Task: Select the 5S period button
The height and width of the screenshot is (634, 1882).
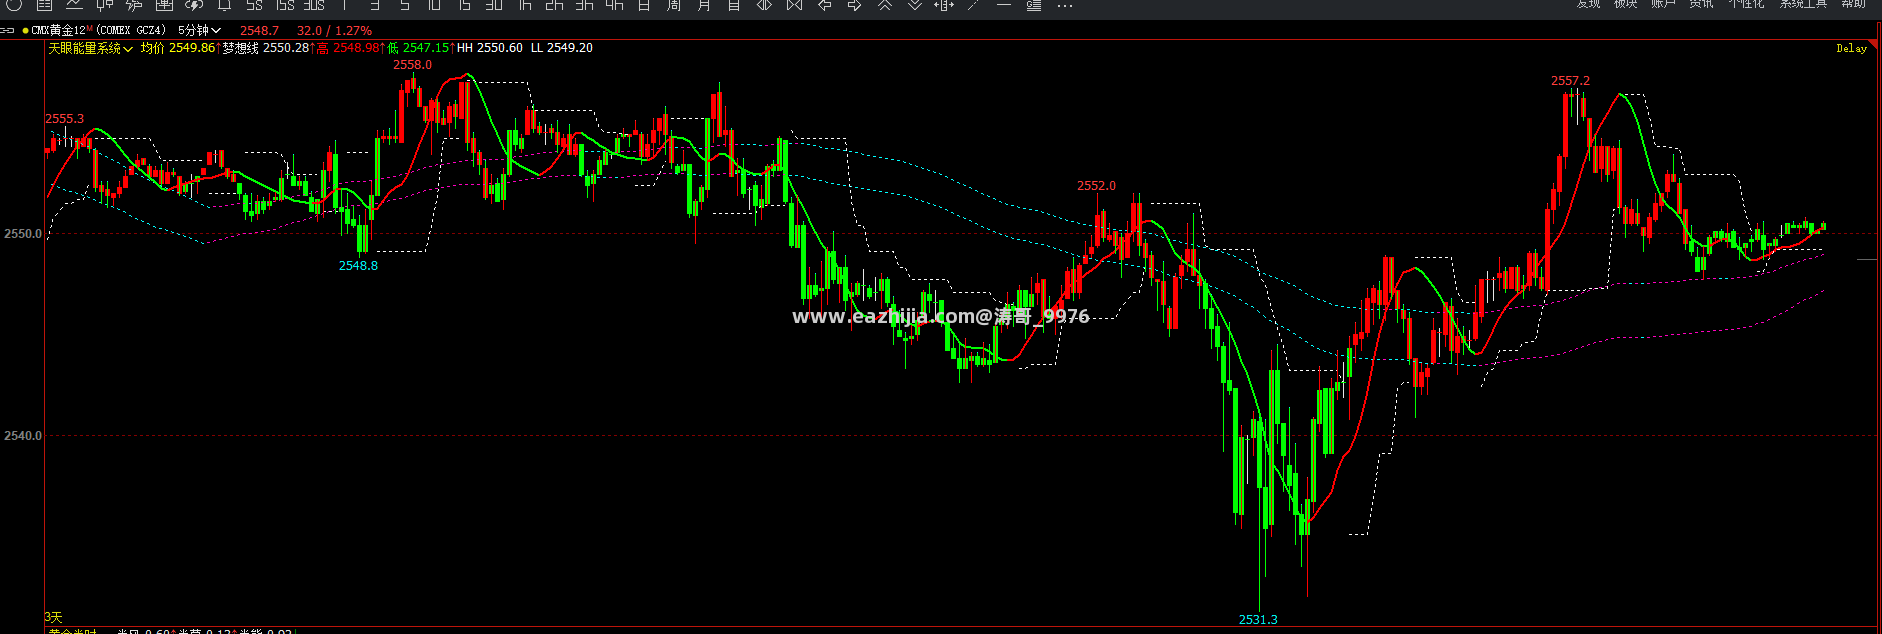Action: (254, 5)
